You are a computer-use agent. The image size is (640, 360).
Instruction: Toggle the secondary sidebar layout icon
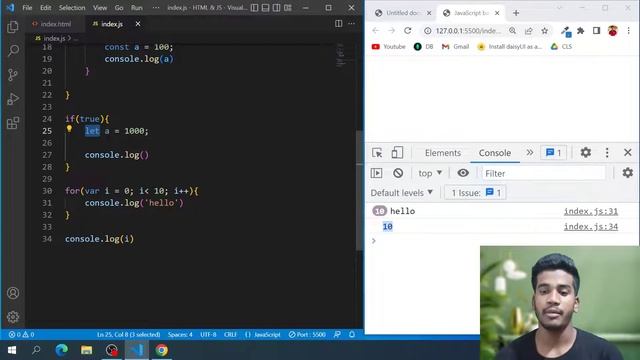click(x=276, y=8)
